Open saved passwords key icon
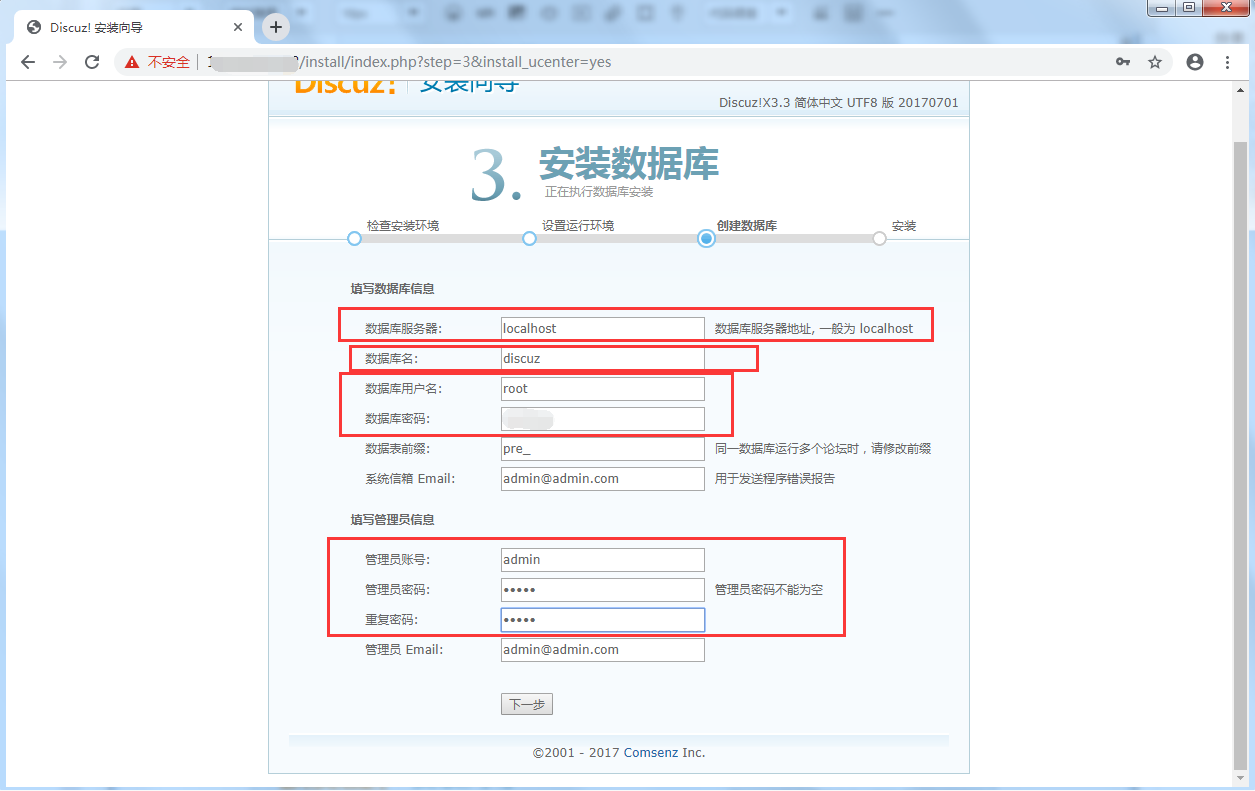This screenshot has height=791, width=1255. coord(1123,62)
